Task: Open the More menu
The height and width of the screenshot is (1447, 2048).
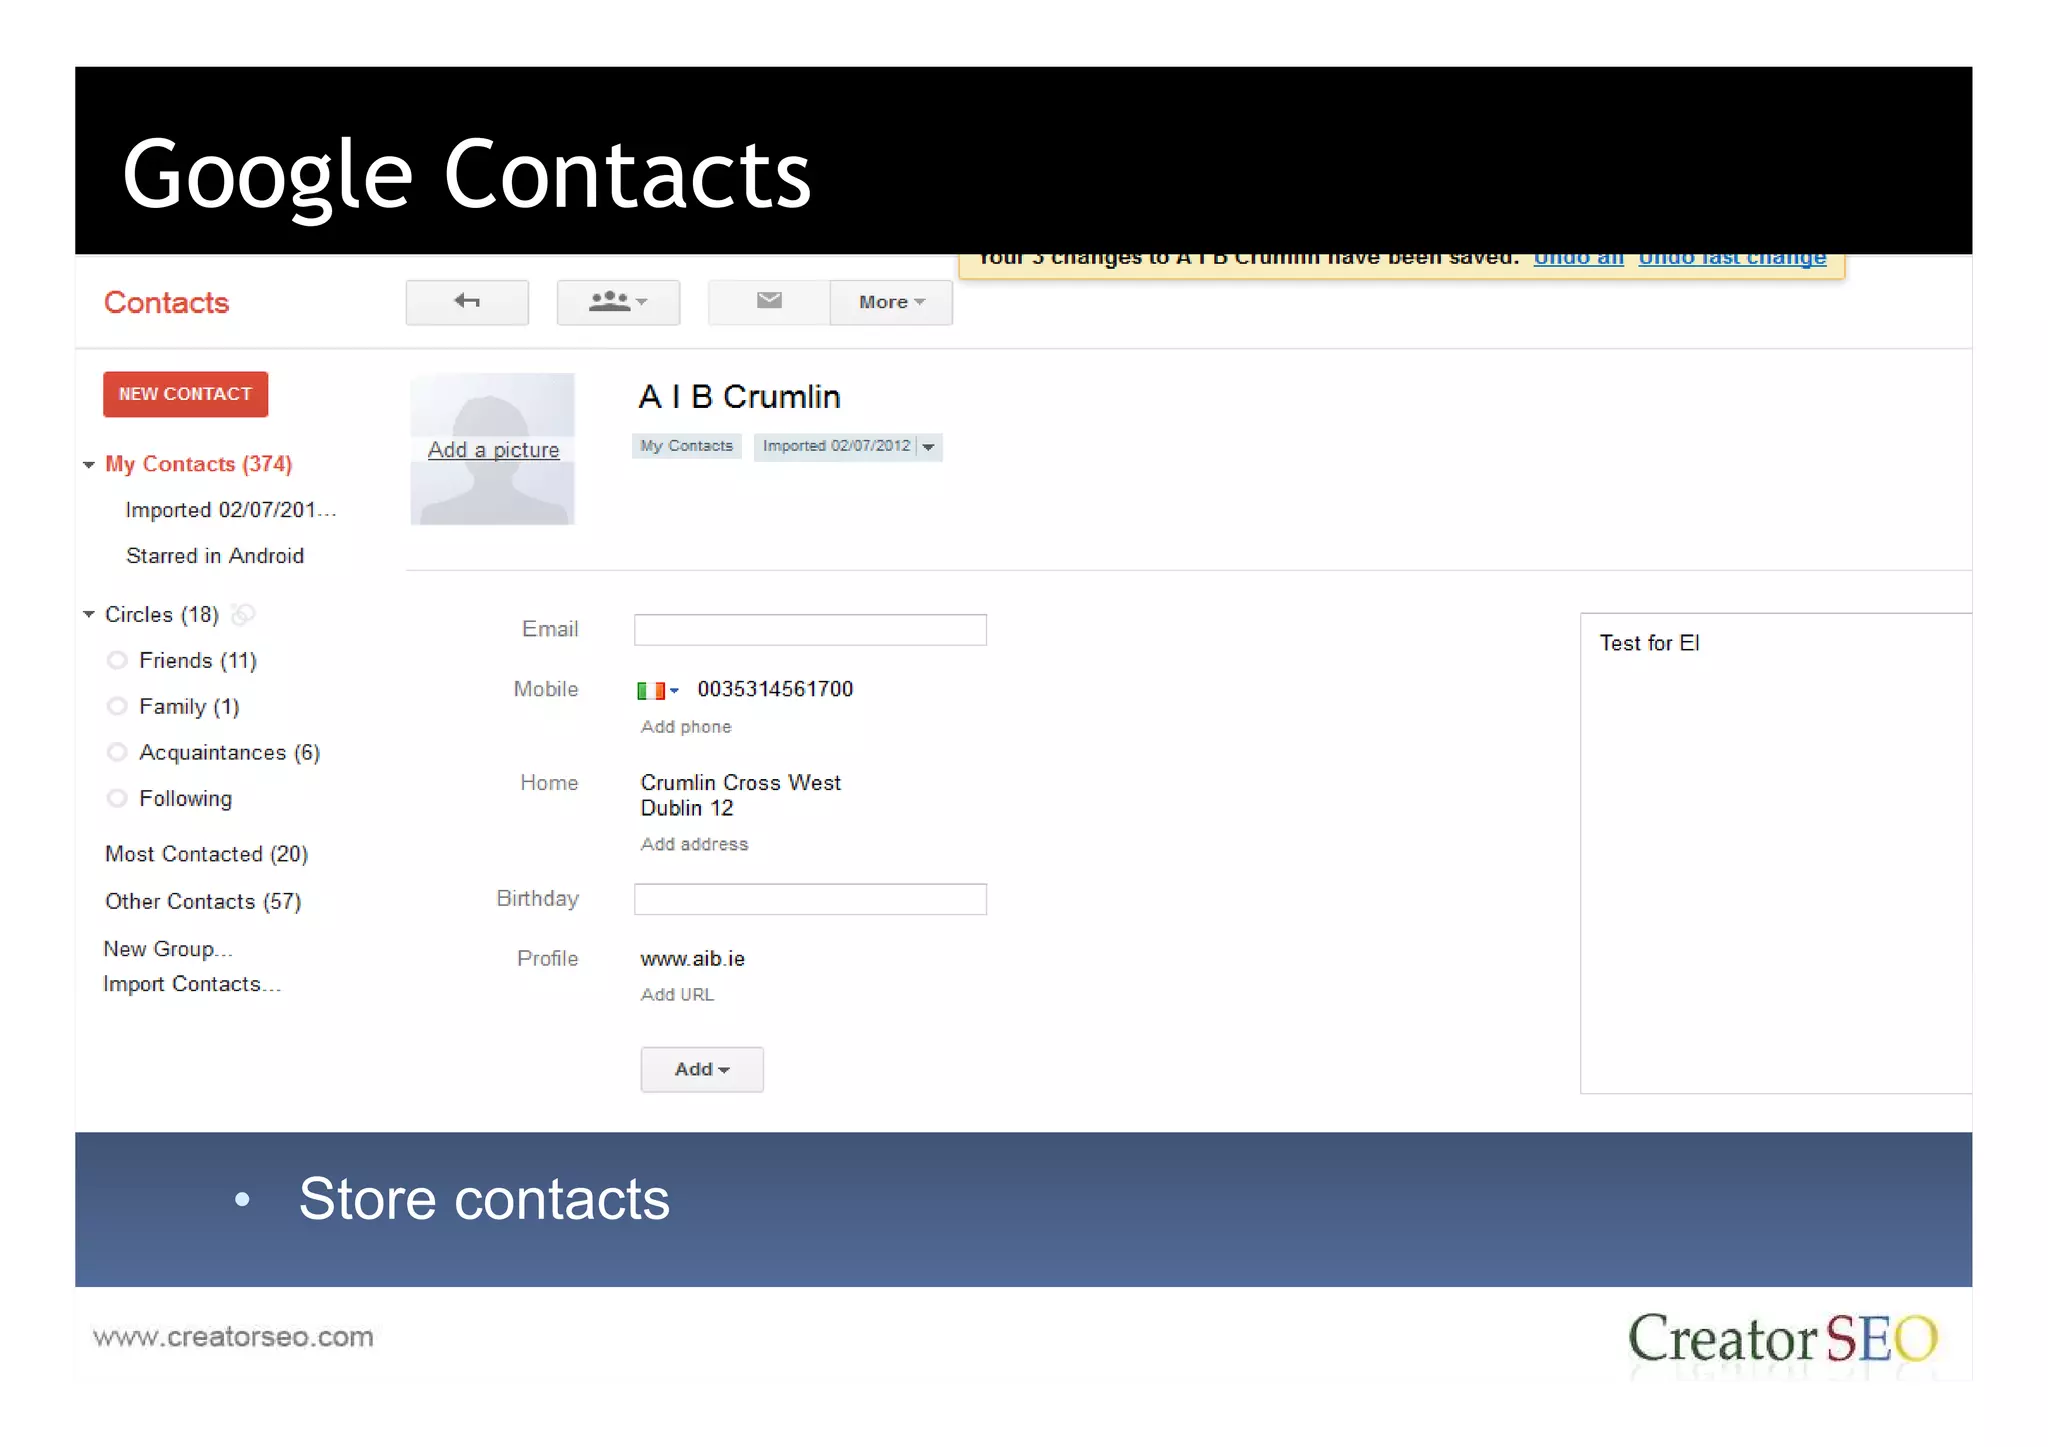Action: (891, 302)
